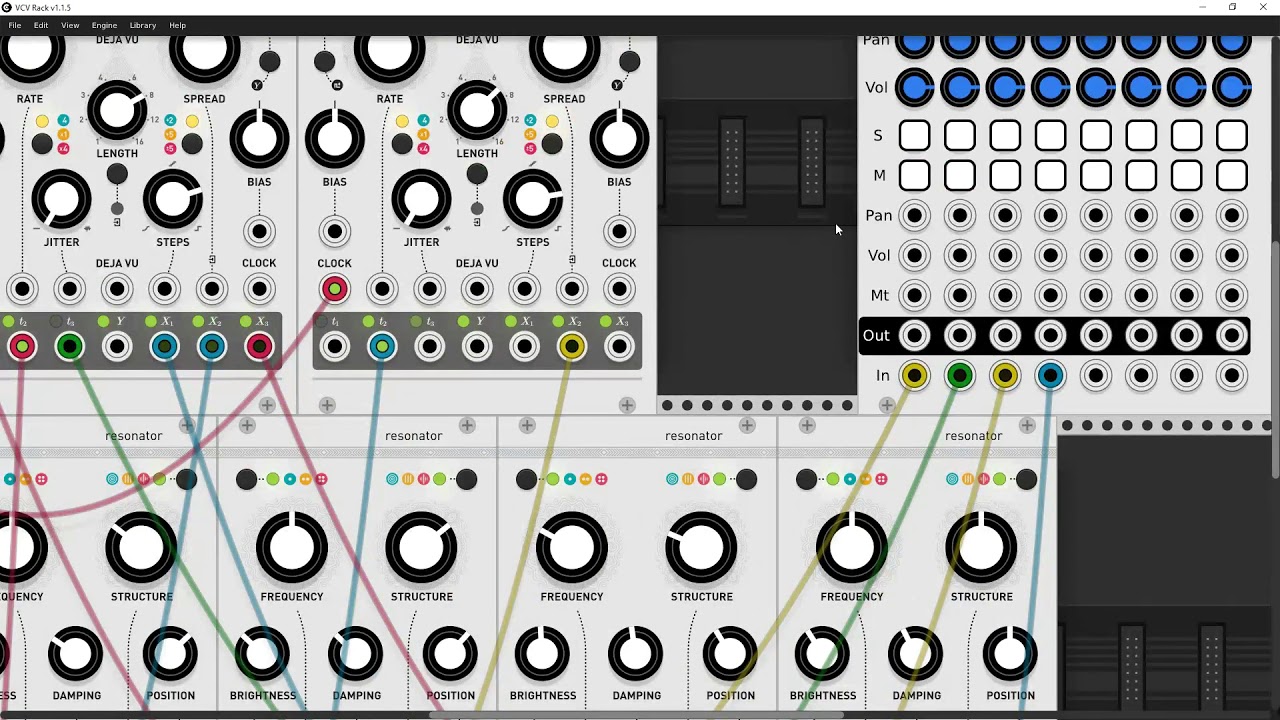
Task: Click the Mt jack of mixer channel 6
Action: coord(1141,295)
